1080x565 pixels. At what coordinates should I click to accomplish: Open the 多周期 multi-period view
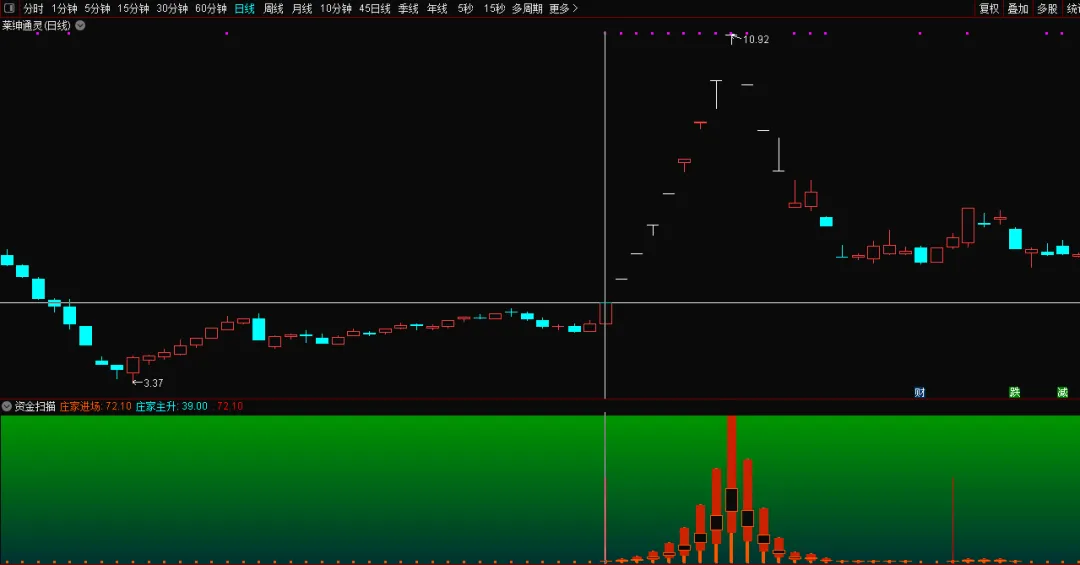tap(527, 9)
